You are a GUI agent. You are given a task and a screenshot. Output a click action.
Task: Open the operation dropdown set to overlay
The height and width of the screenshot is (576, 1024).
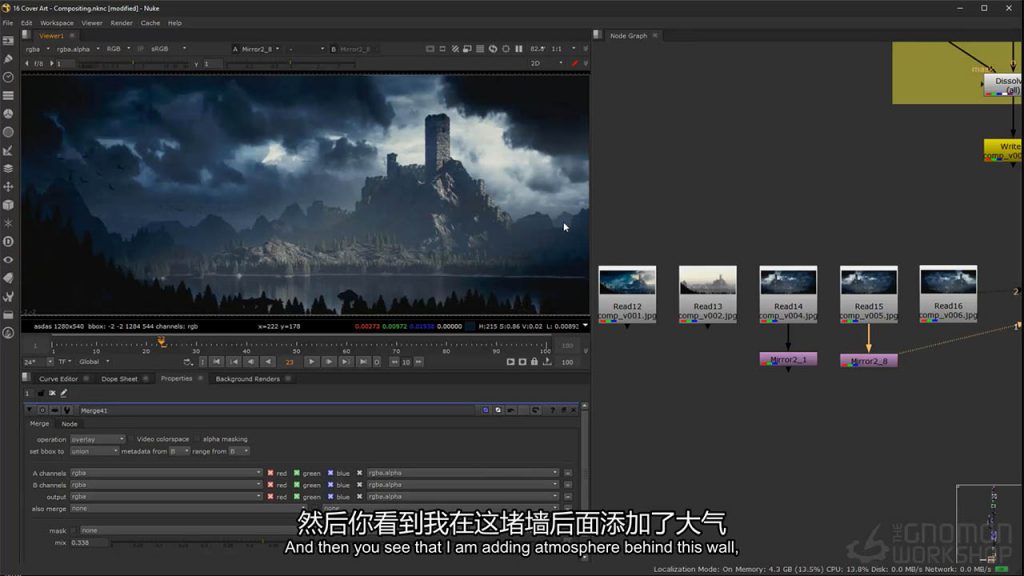[97, 440]
